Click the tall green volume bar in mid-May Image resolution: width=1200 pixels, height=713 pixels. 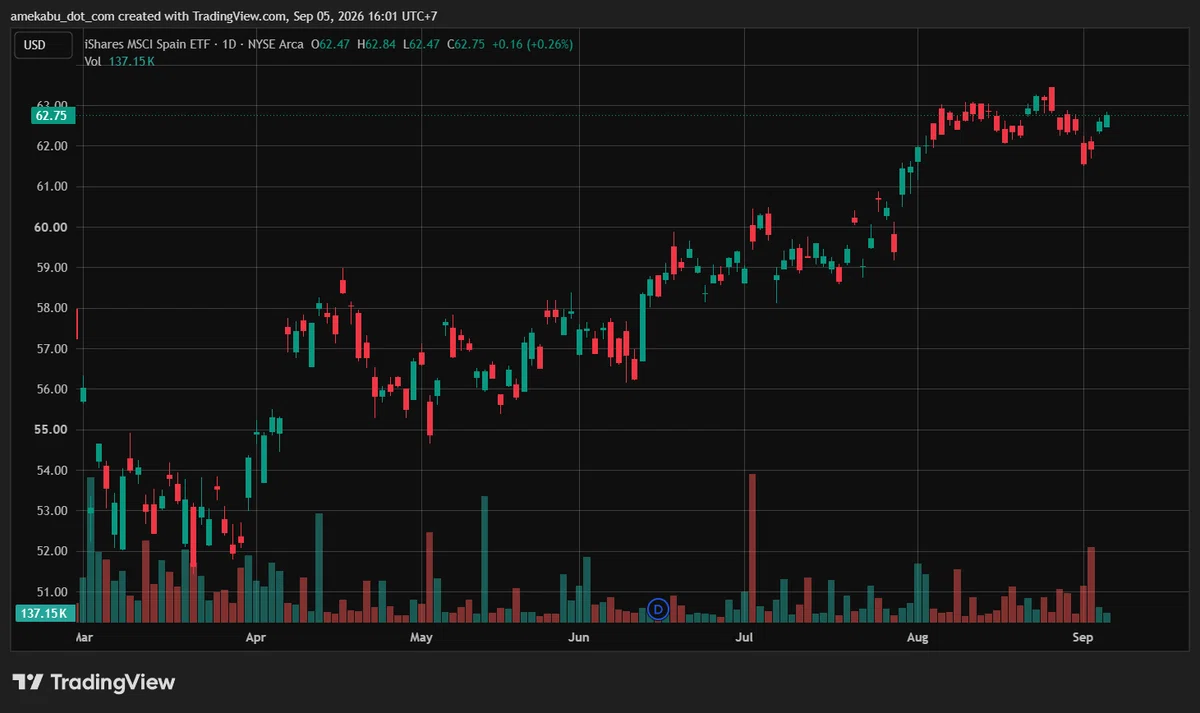[x=485, y=559]
